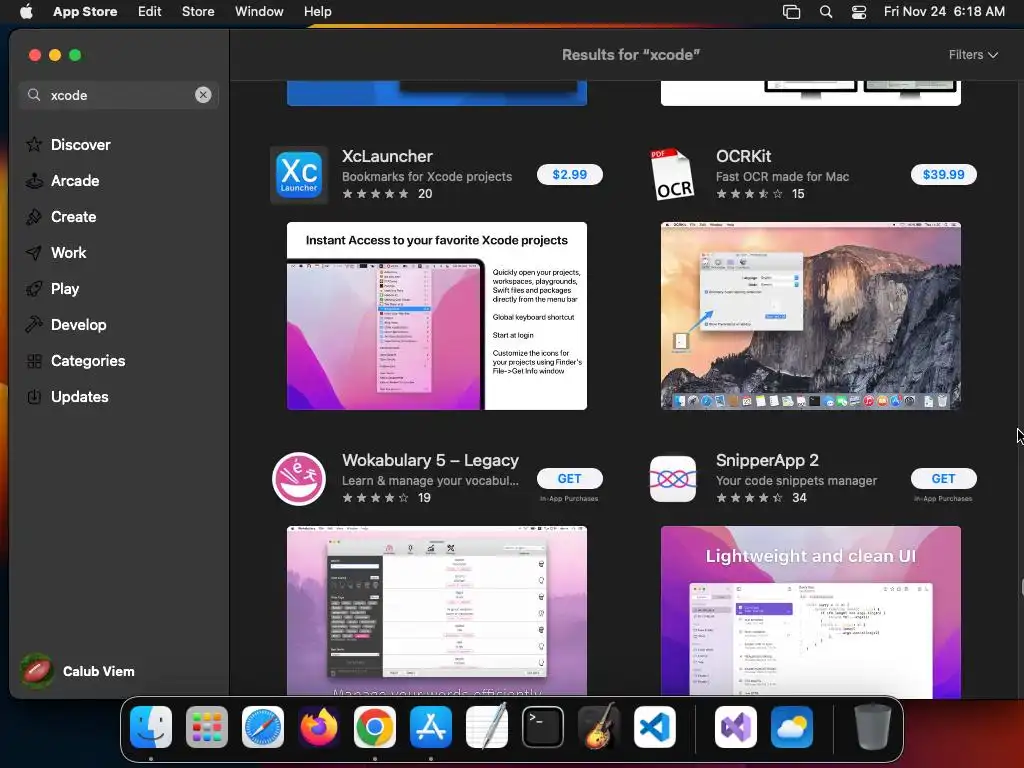Click "Fast OCR made for Mac" subtitle

pos(782,176)
